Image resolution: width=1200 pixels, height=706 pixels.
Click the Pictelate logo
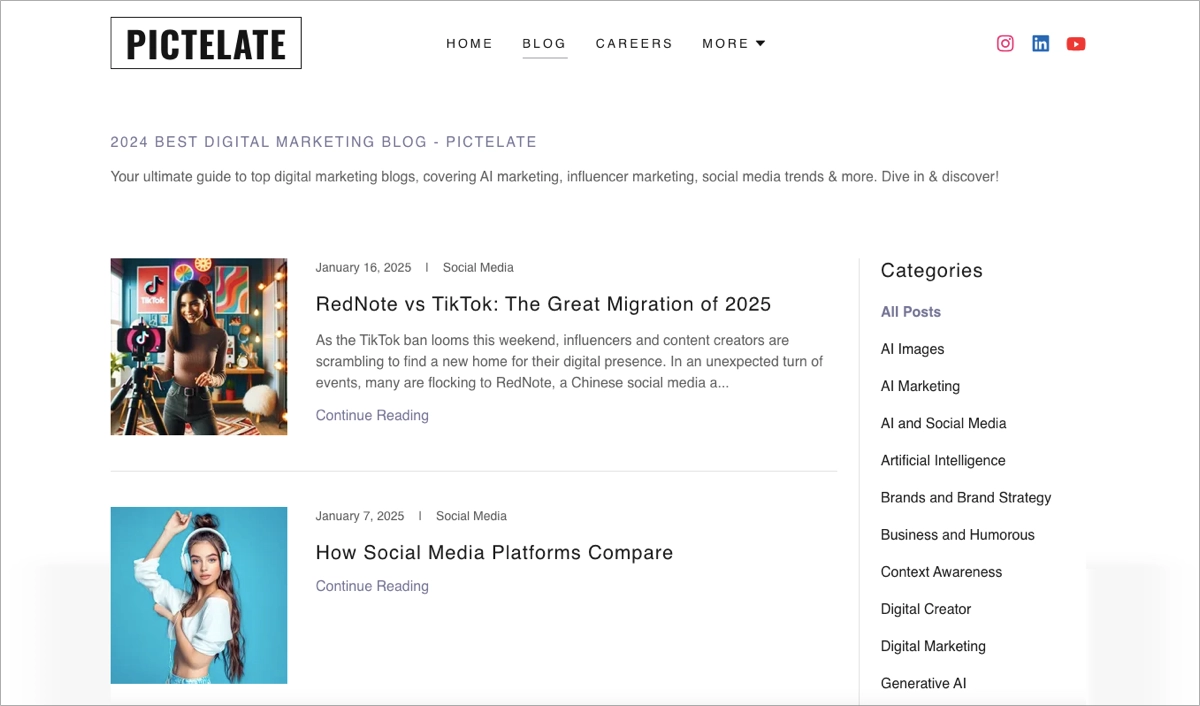pos(205,43)
